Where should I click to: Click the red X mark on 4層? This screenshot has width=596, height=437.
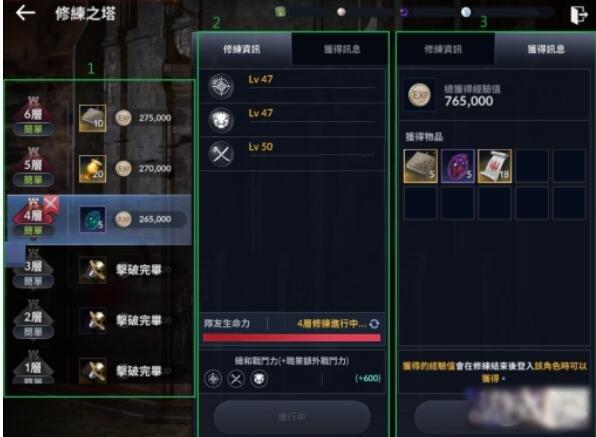tap(51, 203)
